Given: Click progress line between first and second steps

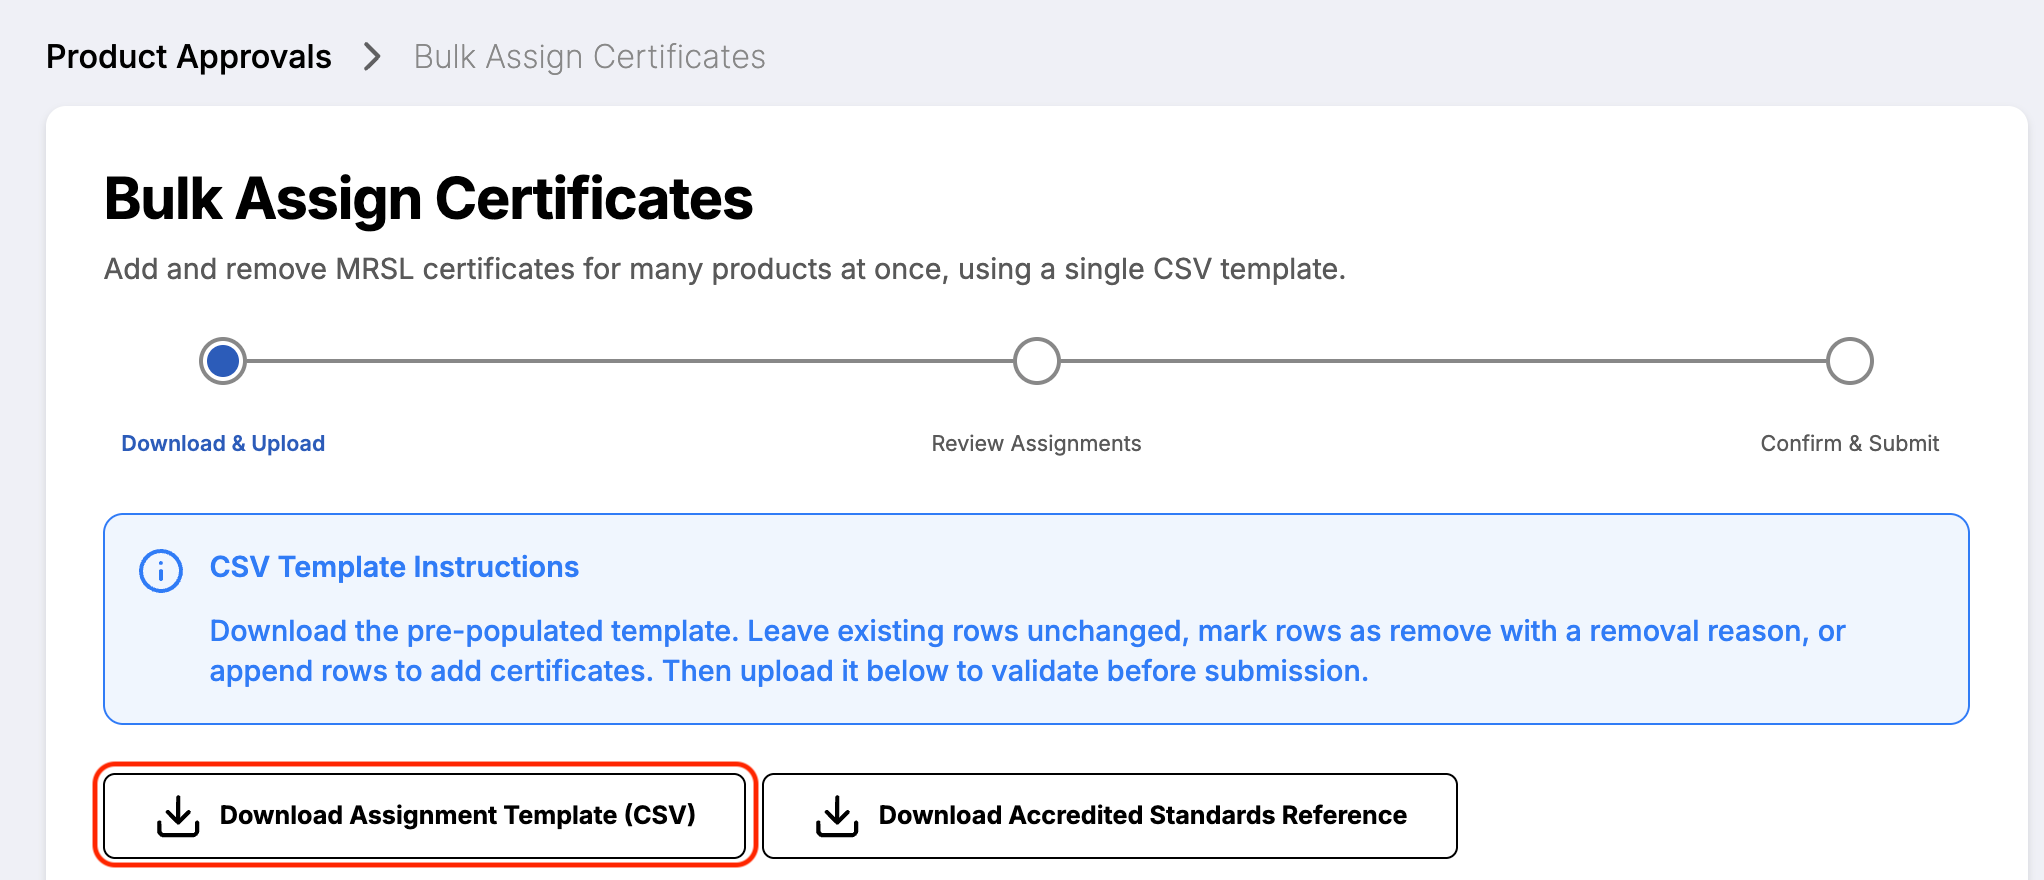Looking at the screenshot, I should tap(629, 361).
